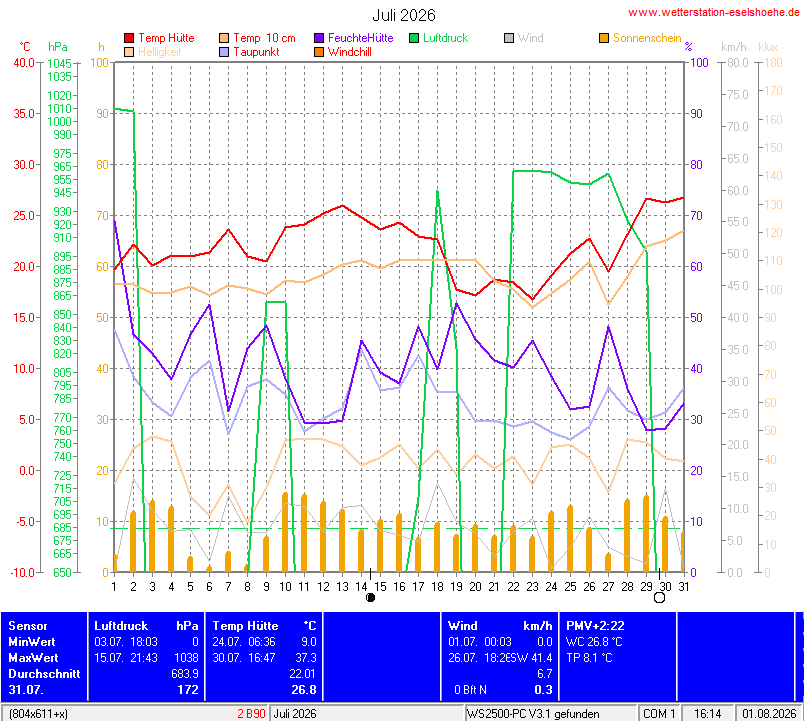
Task: Click the 'Windchill' legend label
Action: click(x=350, y=52)
